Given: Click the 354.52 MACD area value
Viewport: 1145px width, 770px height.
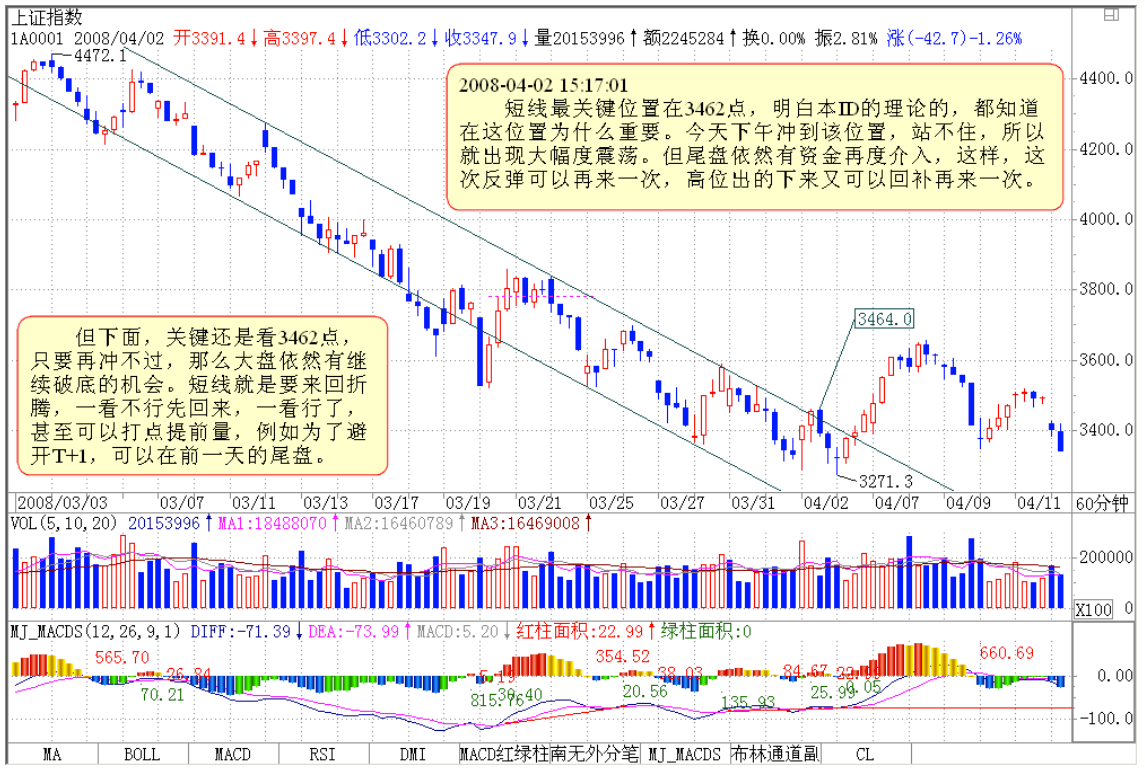Looking at the screenshot, I should pyautogui.click(x=622, y=656).
